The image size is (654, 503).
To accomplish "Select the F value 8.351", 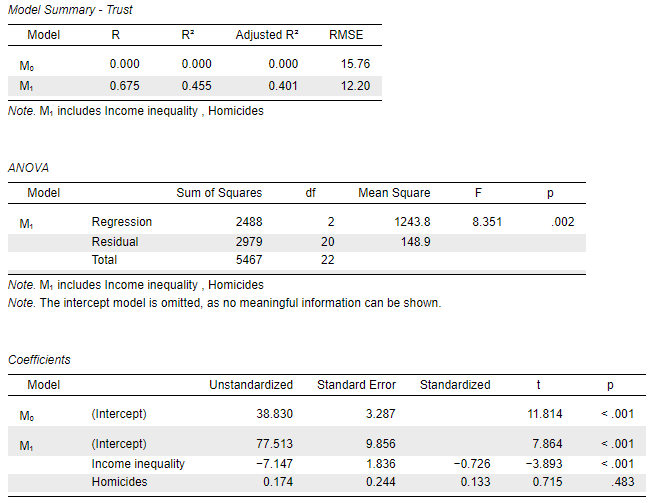I will tap(486, 222).
